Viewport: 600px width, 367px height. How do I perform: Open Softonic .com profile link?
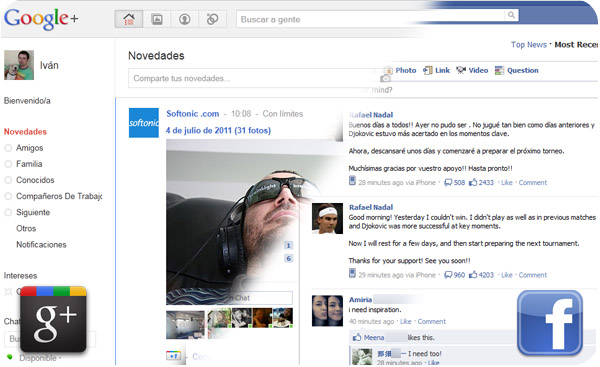click(x=192, y=114)
